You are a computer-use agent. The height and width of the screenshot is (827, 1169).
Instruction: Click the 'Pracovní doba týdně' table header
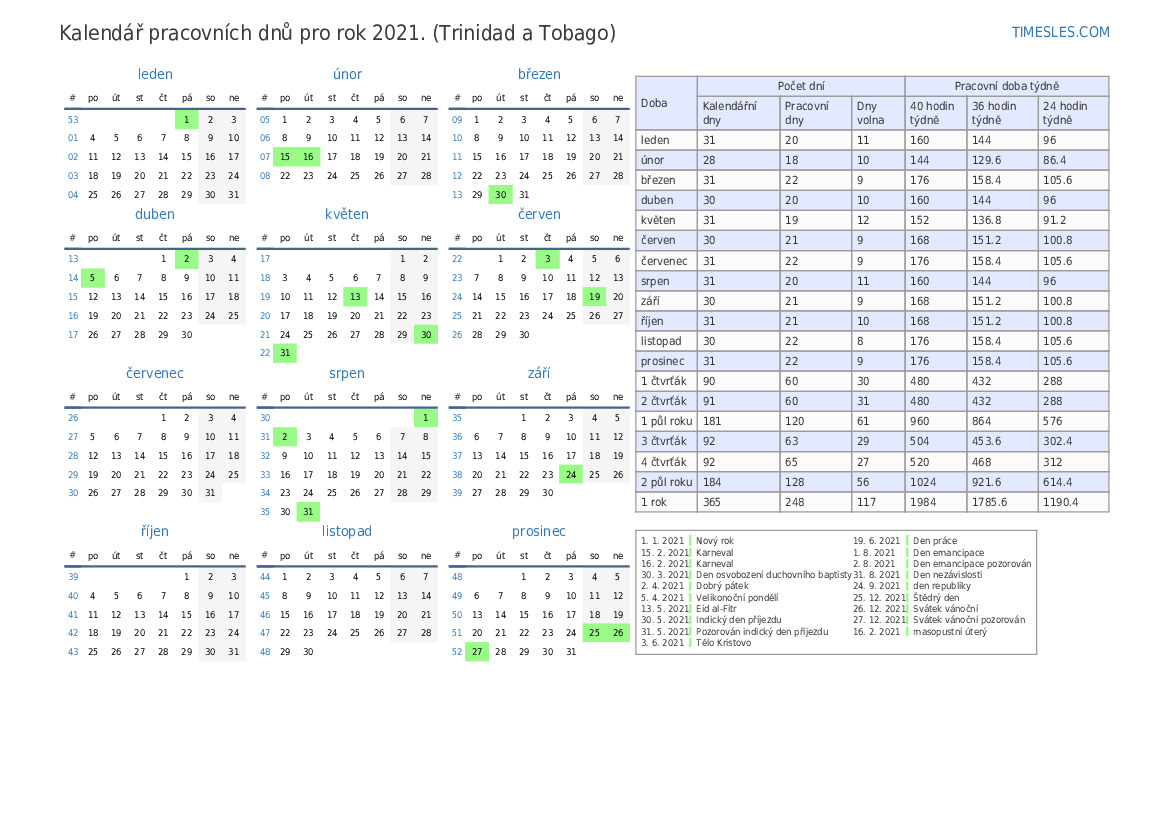pos(1006,87)
